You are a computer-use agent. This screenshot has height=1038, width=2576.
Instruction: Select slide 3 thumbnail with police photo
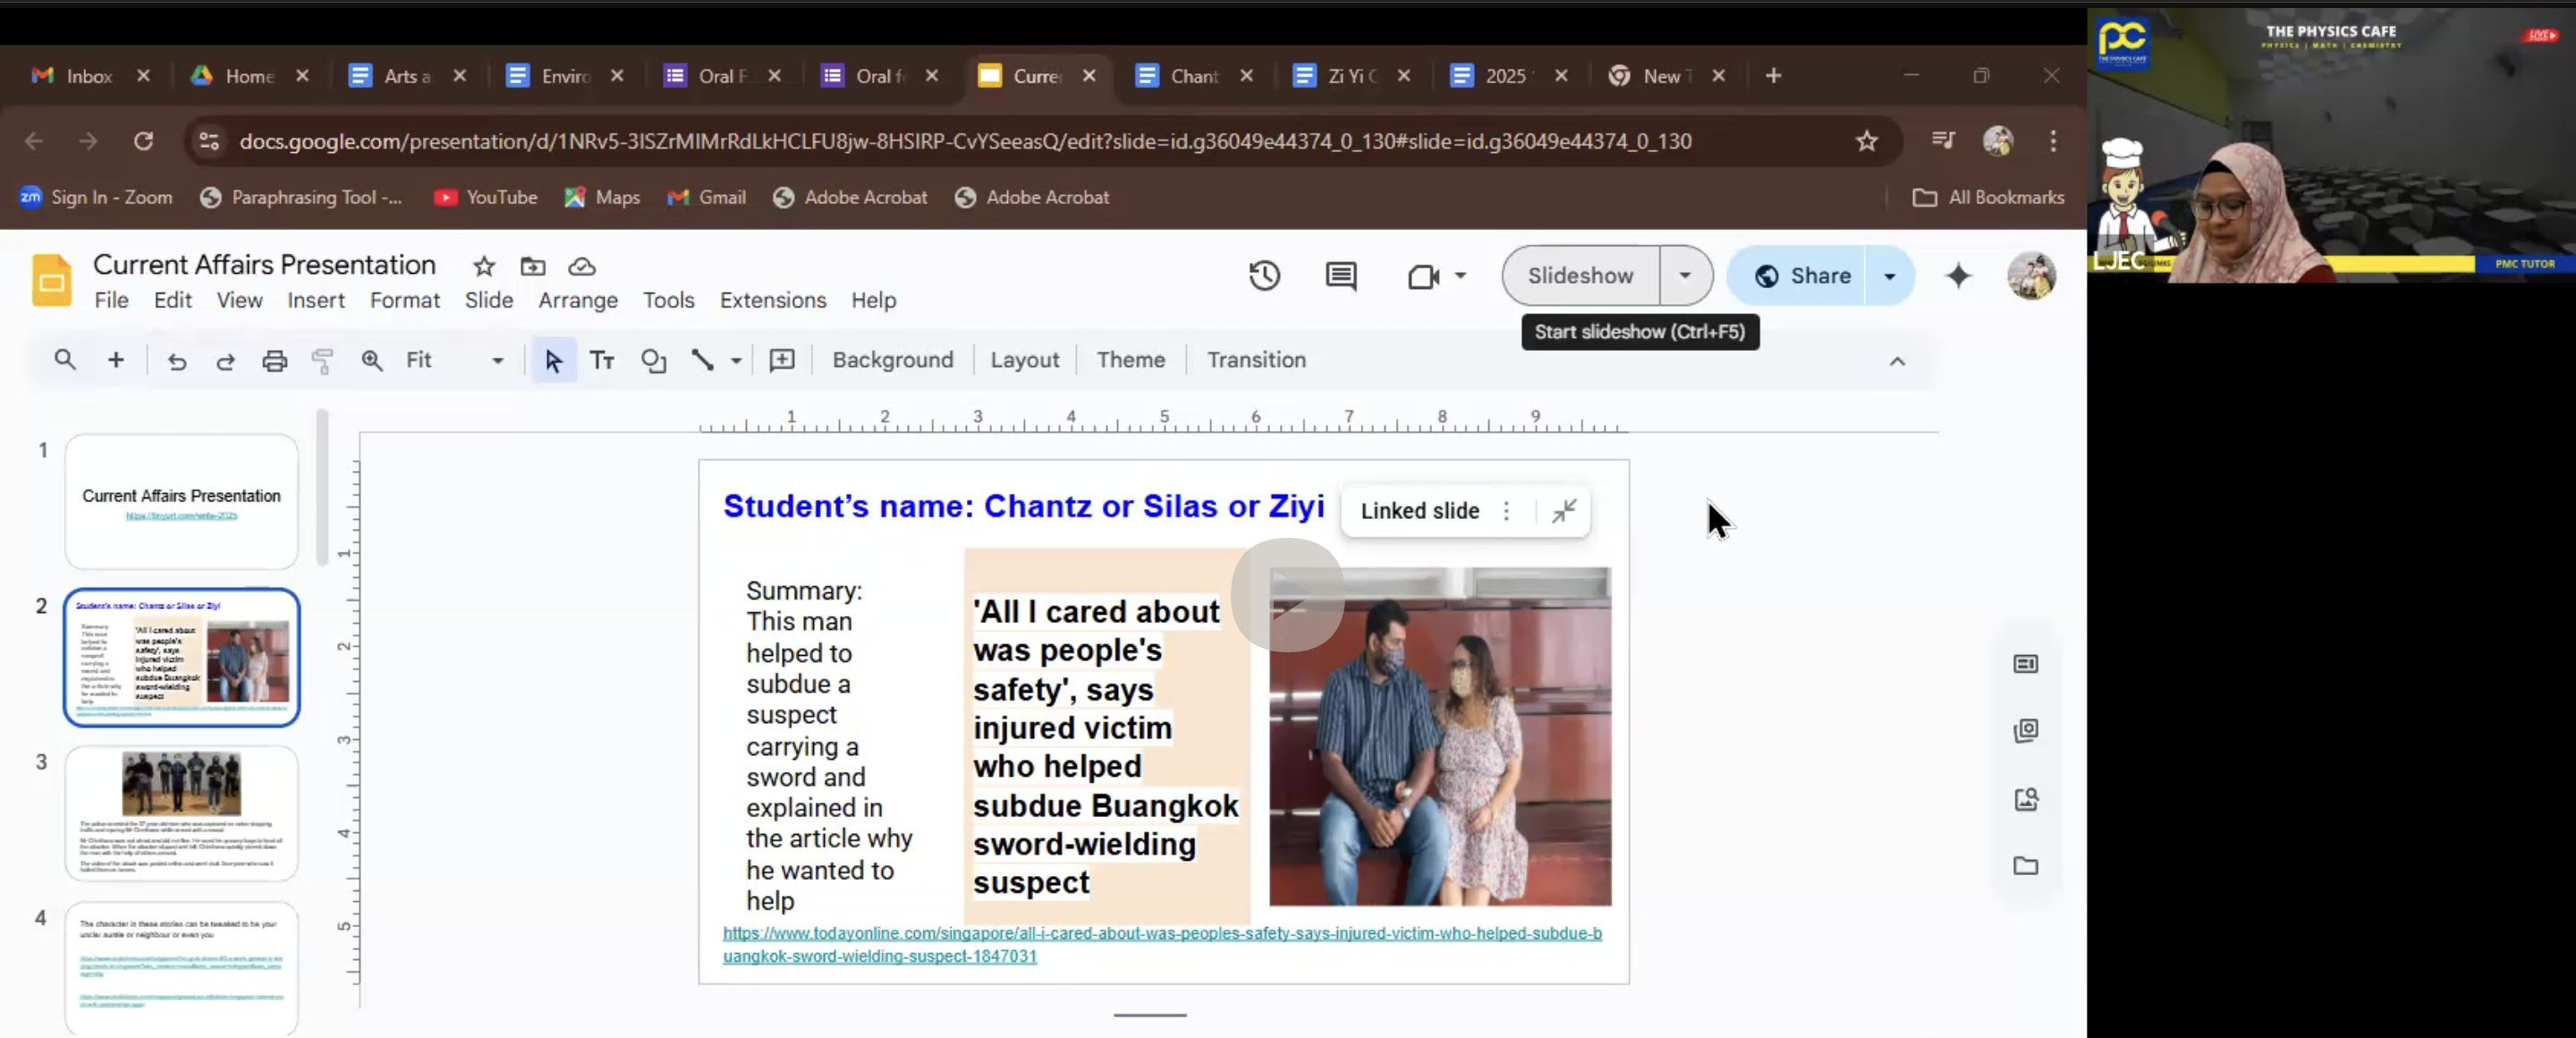[181, 813]
